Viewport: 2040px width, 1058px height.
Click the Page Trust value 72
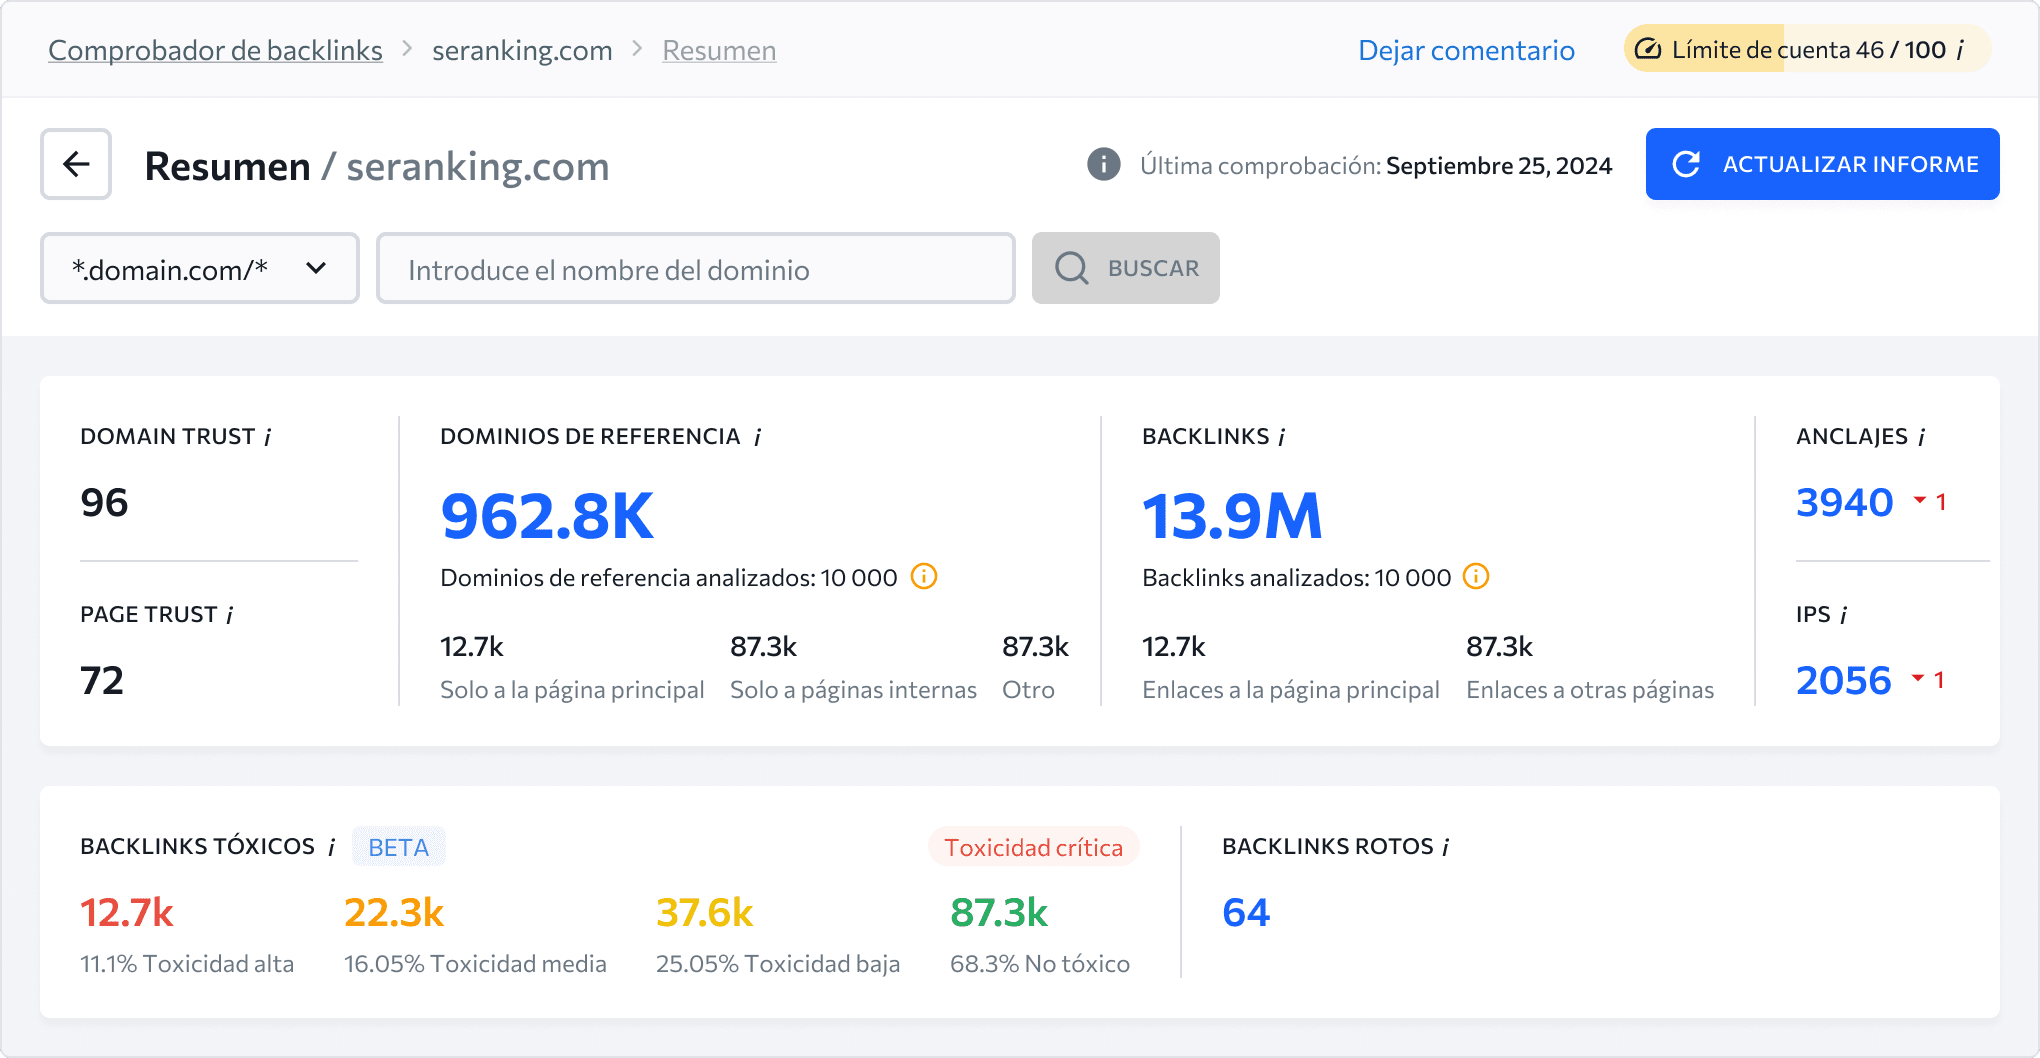pyautogui.click(x=102, y=680)
